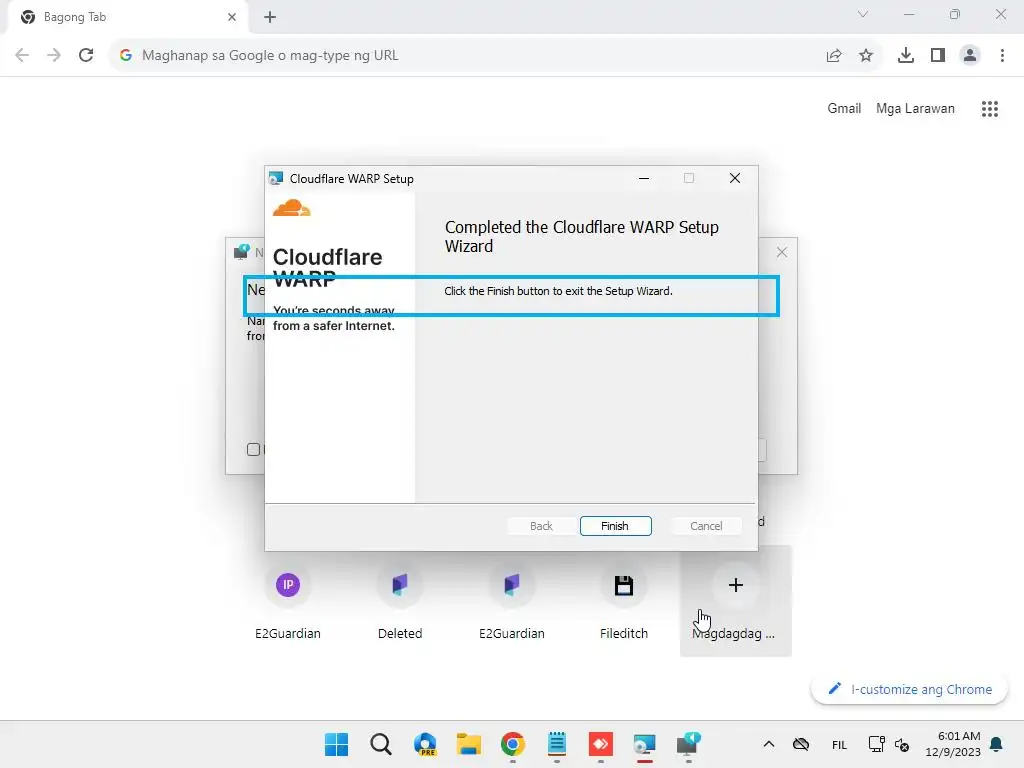Open the clock showing 6:01 AM

pos(953,744)
